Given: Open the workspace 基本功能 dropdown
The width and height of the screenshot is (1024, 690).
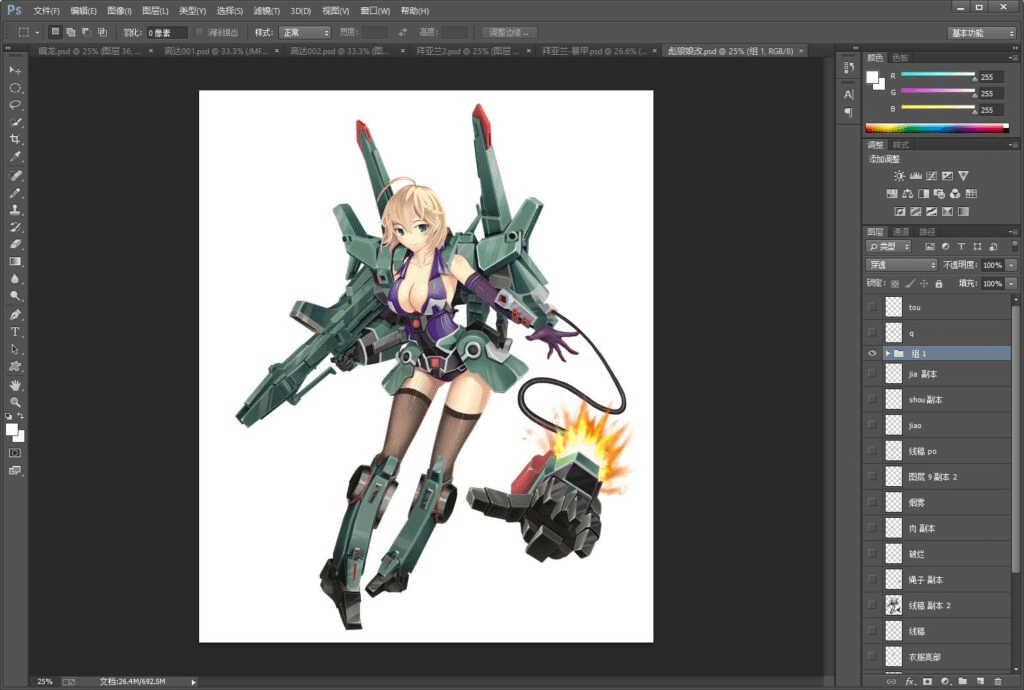Looking at the screenshot, I should coord(982,33).
